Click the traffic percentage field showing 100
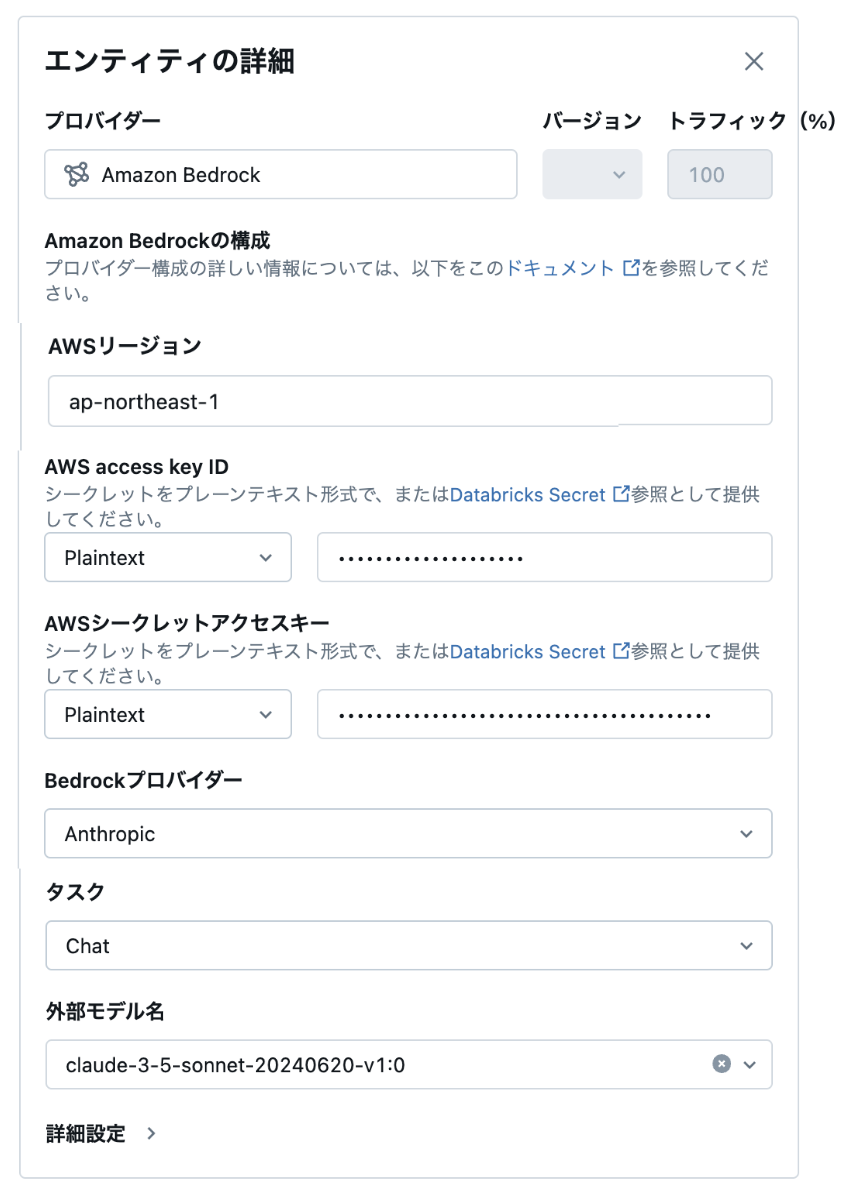The width and height of the screenshot is (864, 1204). tap(720, 174)
